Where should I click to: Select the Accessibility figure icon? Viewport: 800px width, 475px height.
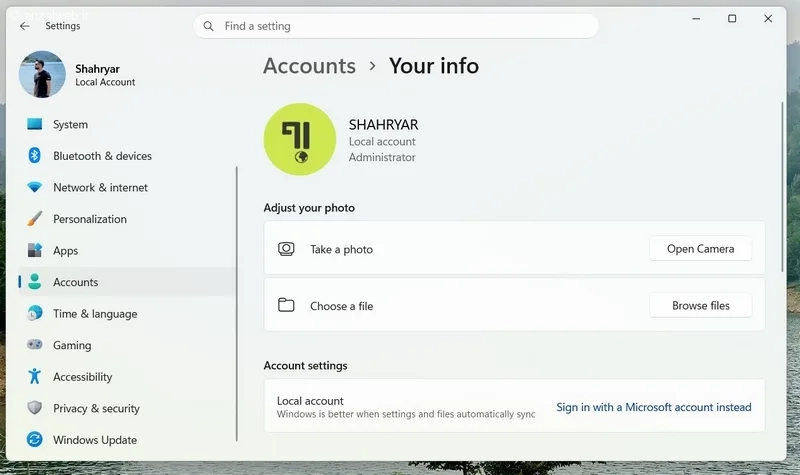35,376
